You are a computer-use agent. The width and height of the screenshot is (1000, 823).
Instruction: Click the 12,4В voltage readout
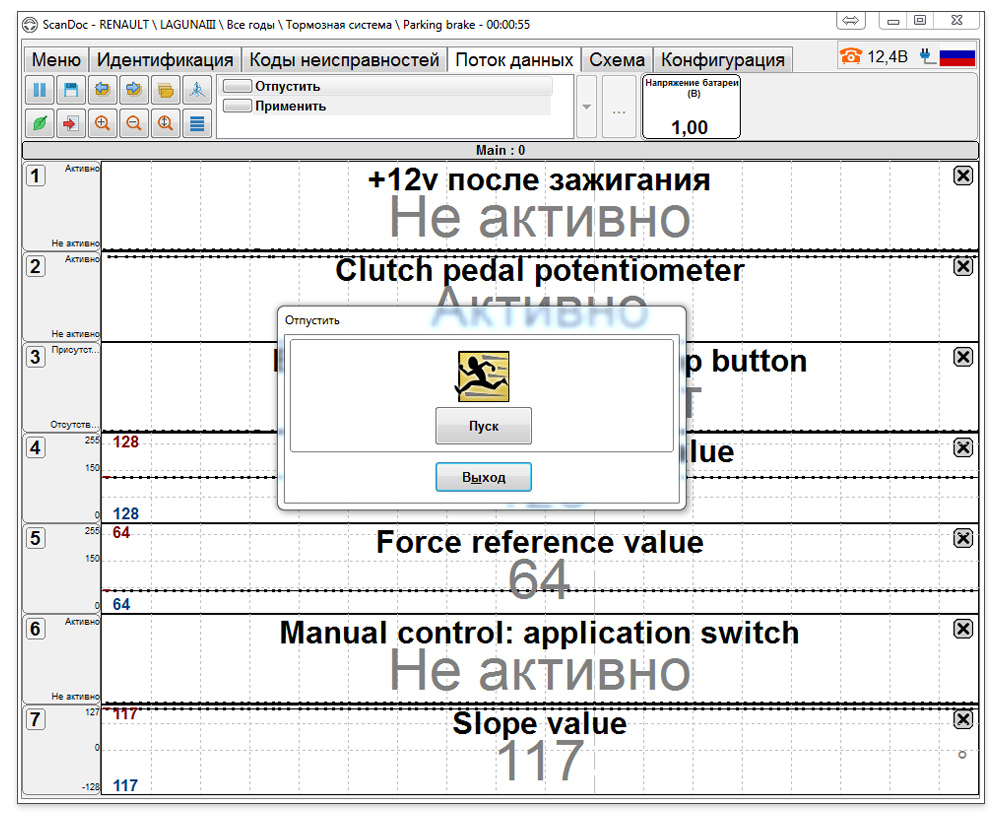pos(887,57)
